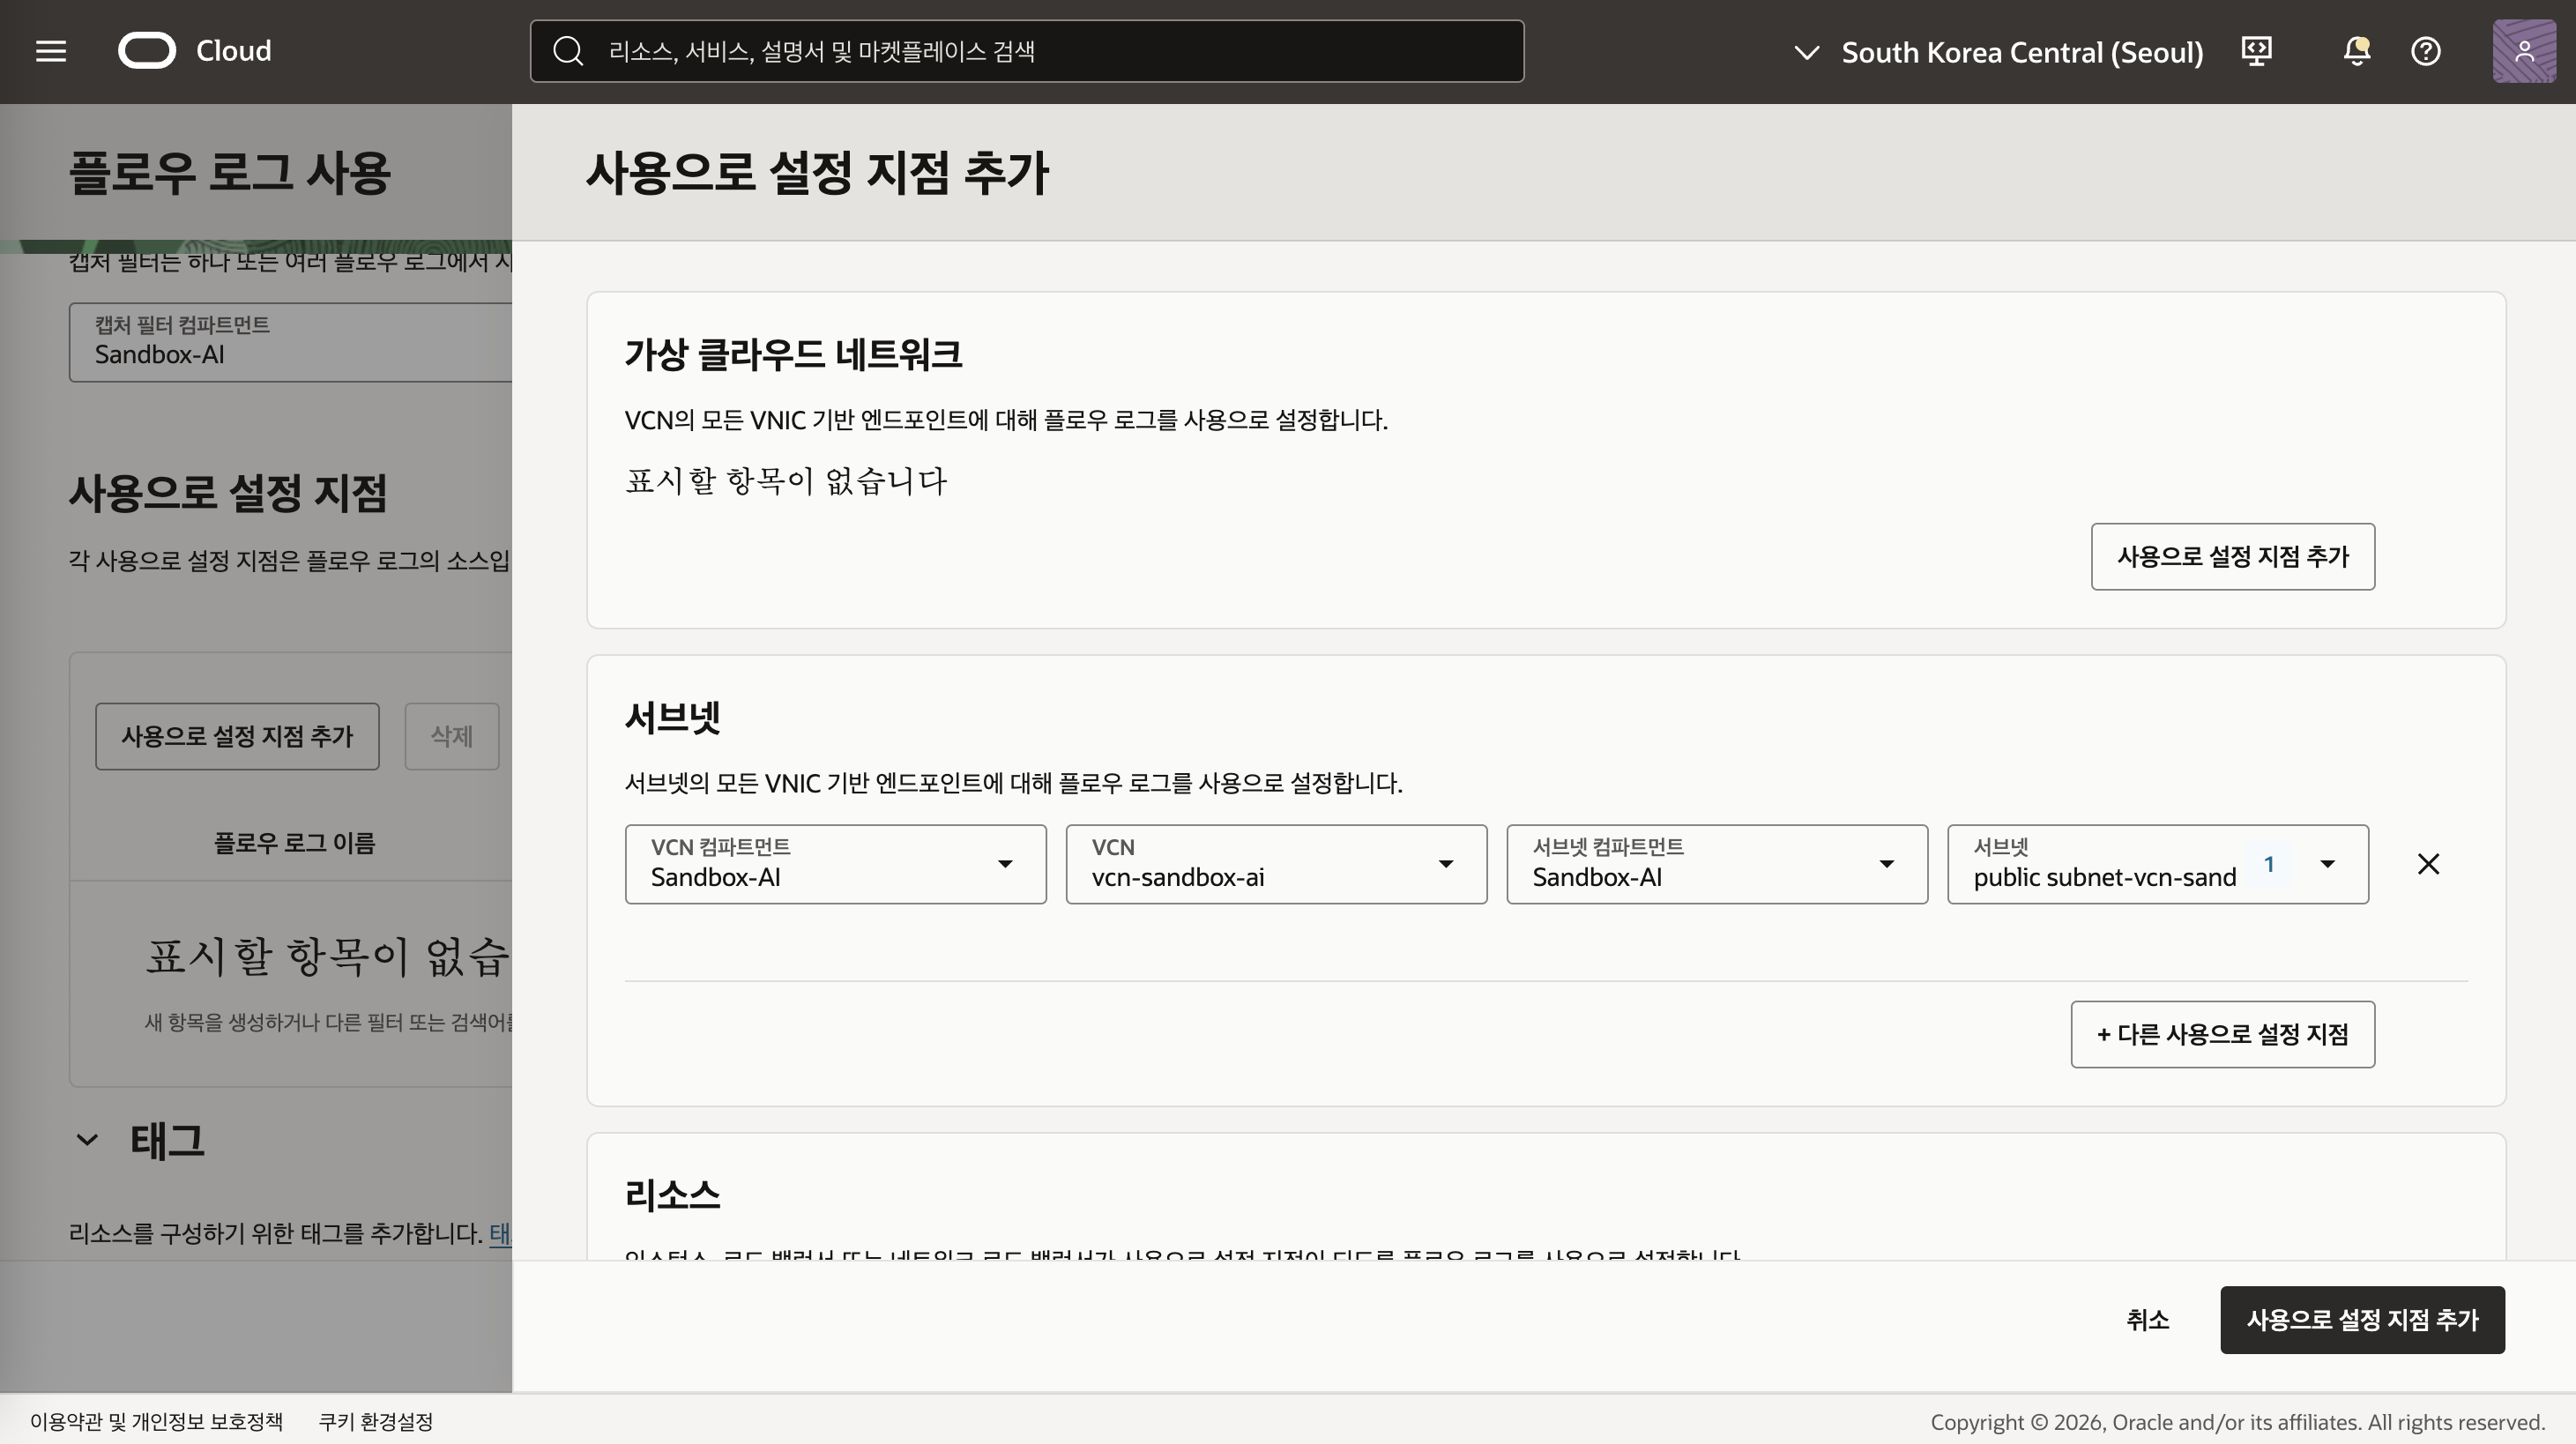This screenshot has height=1444, width=2576.
Task: Click the search magnifier icon
Action: (x=568, y=51)
